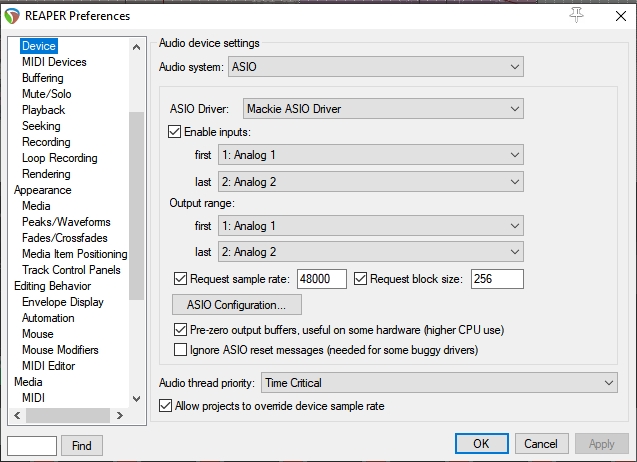Viewport: 637px width, 462px height.
Task: Click the ASIO Configuration button
Action: [237, 304]
